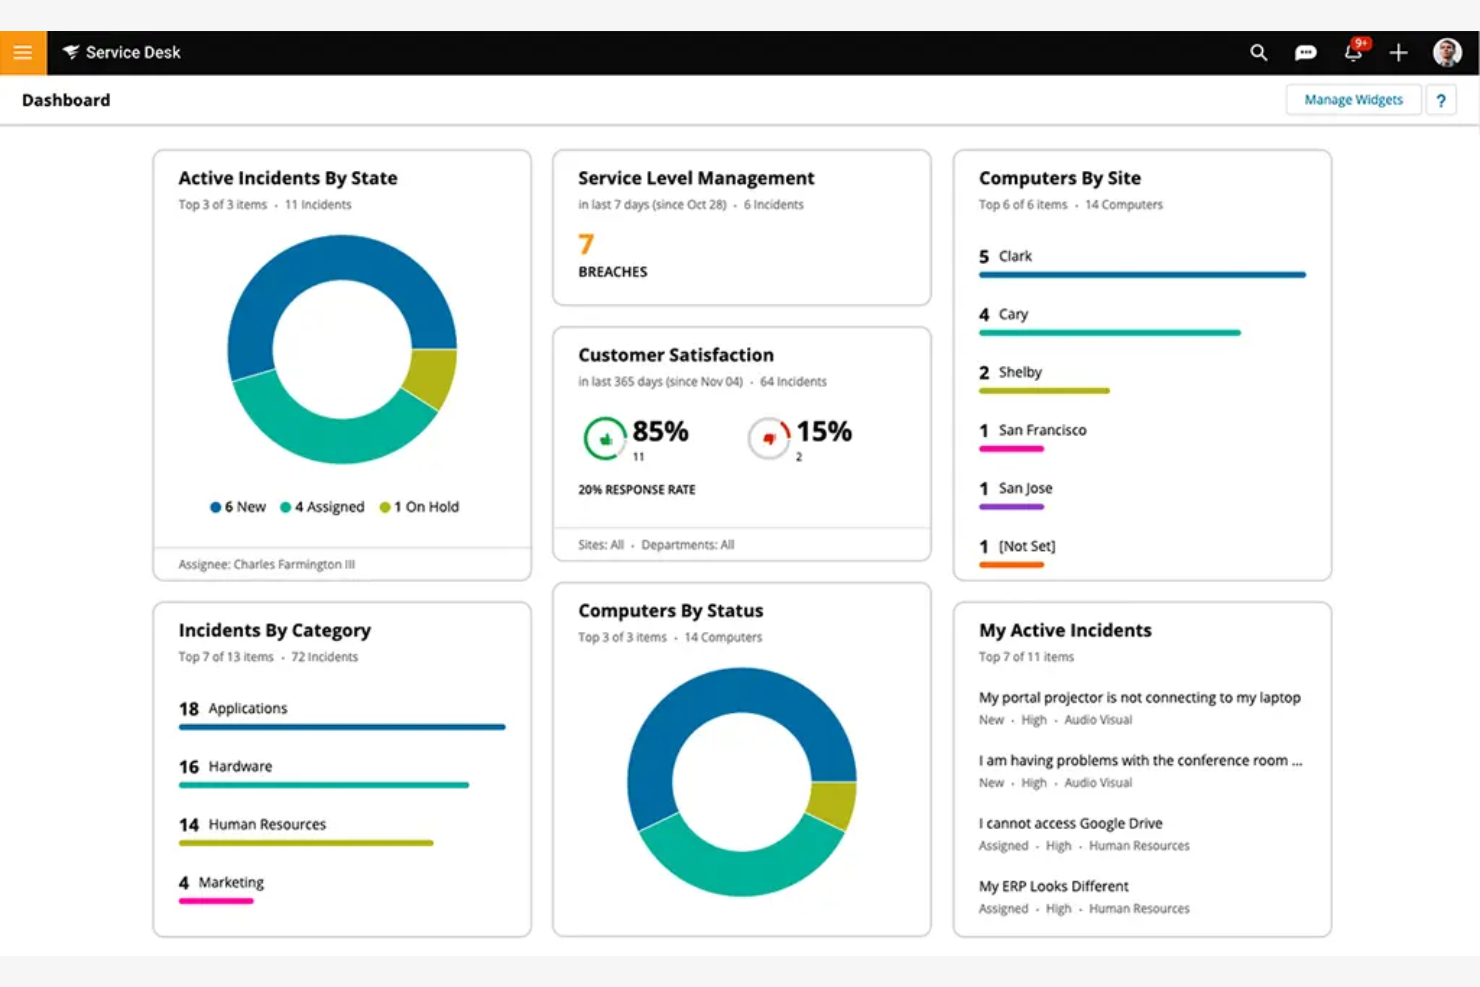Open the Sites: All filter
This screenshot has height=987, width=1480.
tap(601, 544)
